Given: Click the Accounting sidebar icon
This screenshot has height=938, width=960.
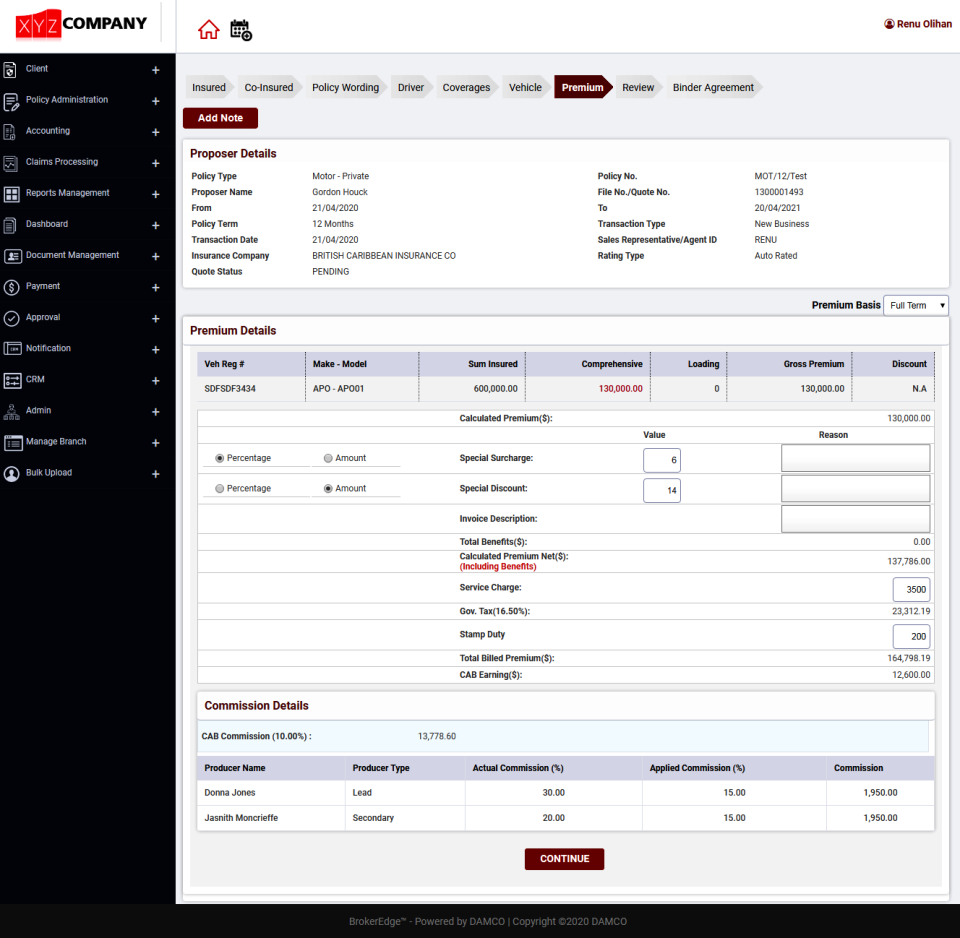Looking at the screenshot, I should (12, 130).
